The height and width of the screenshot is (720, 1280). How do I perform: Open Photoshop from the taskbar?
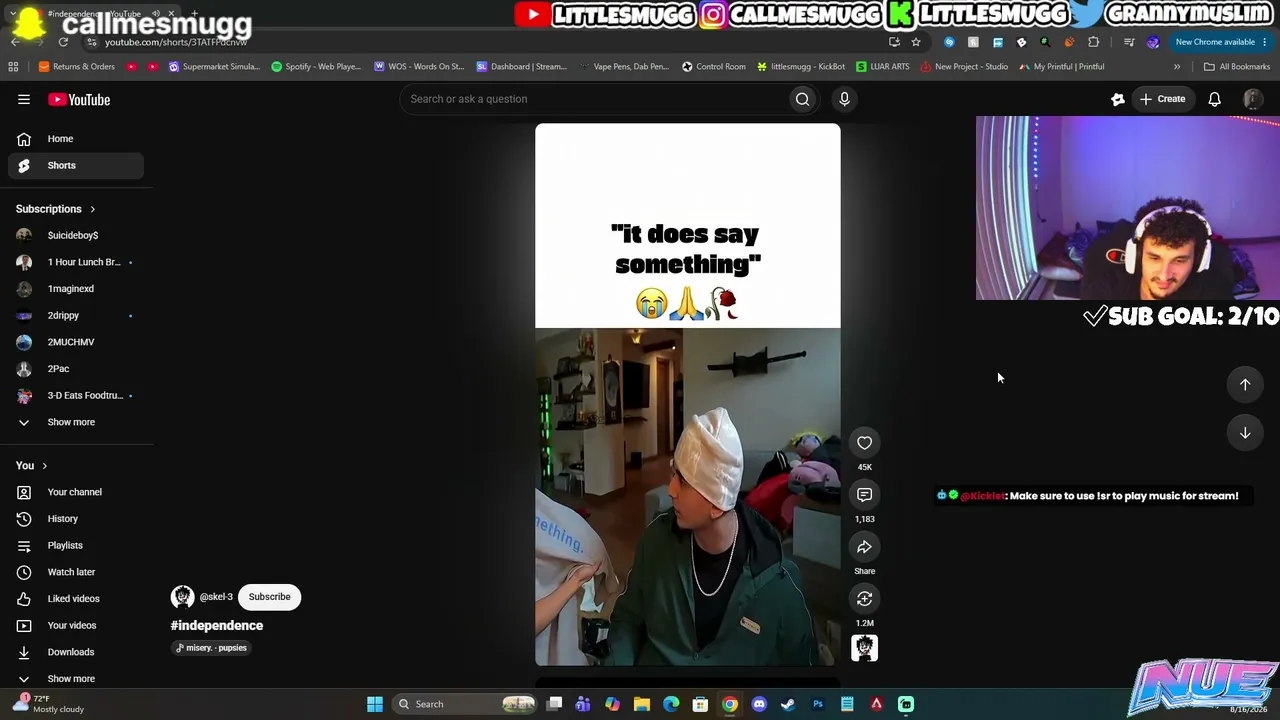818,704
